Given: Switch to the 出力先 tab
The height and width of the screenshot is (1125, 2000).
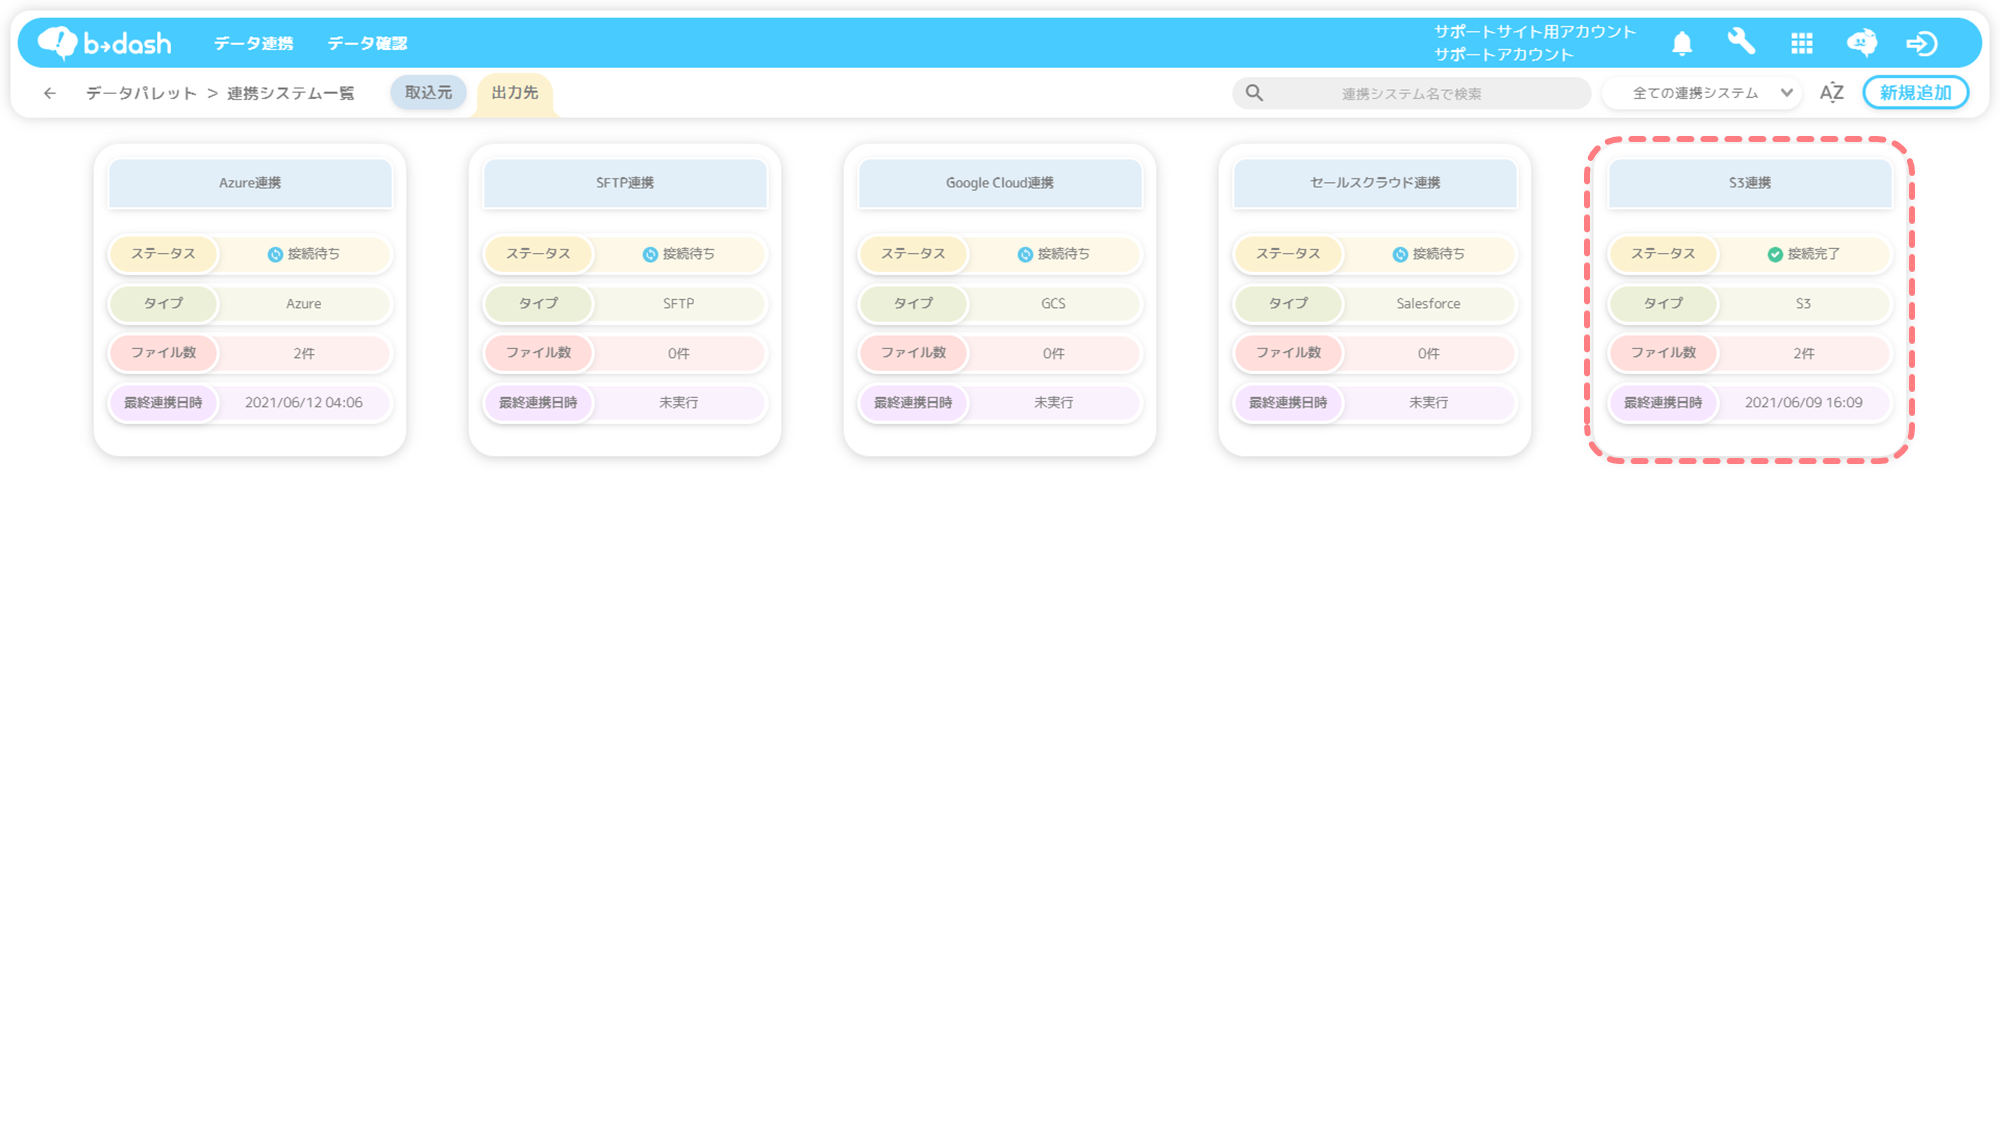Looking at the screenshot, I should click(515, 93).
